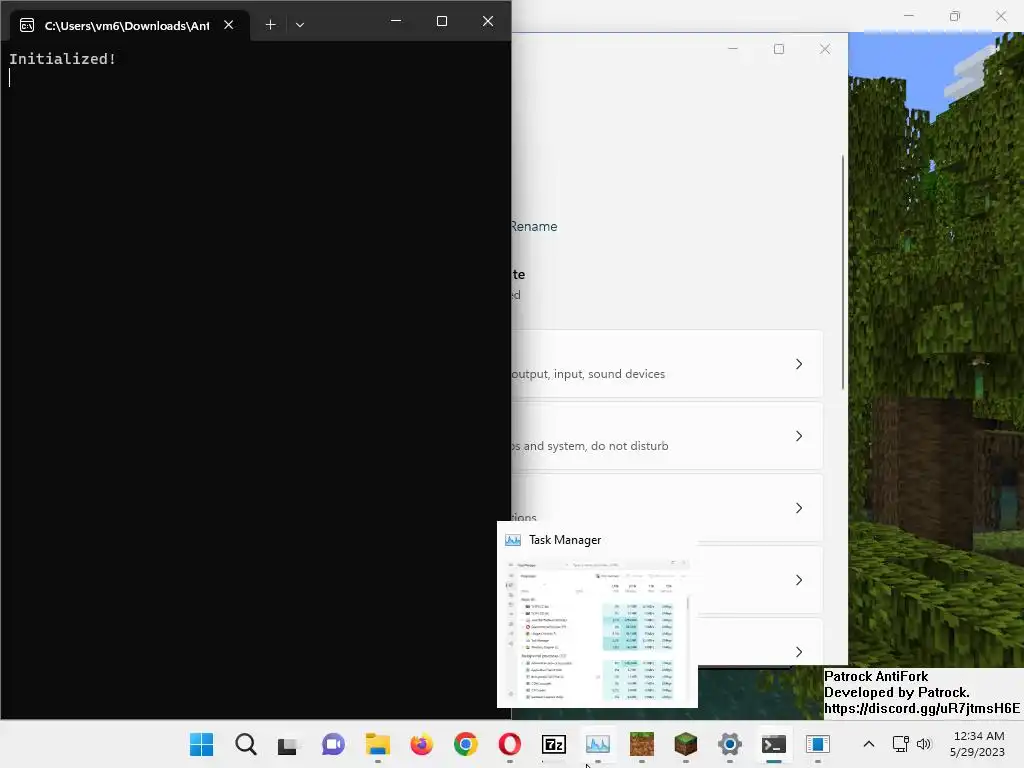Open the fourth Settings row chevron
1024x768 pixels.
(799, 580)
